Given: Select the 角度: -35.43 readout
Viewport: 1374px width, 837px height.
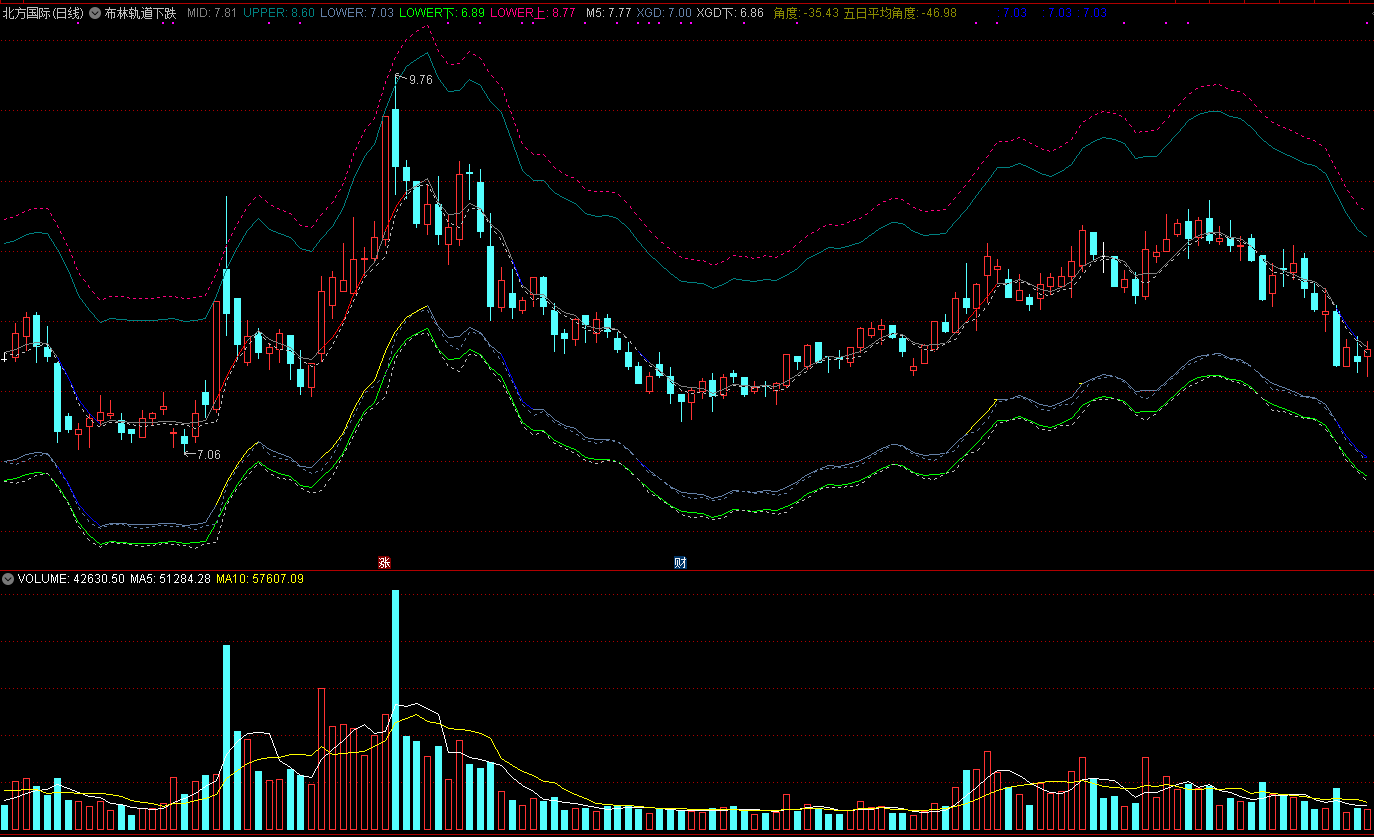Looking at the screenshot, I should [x=806, y=13].
